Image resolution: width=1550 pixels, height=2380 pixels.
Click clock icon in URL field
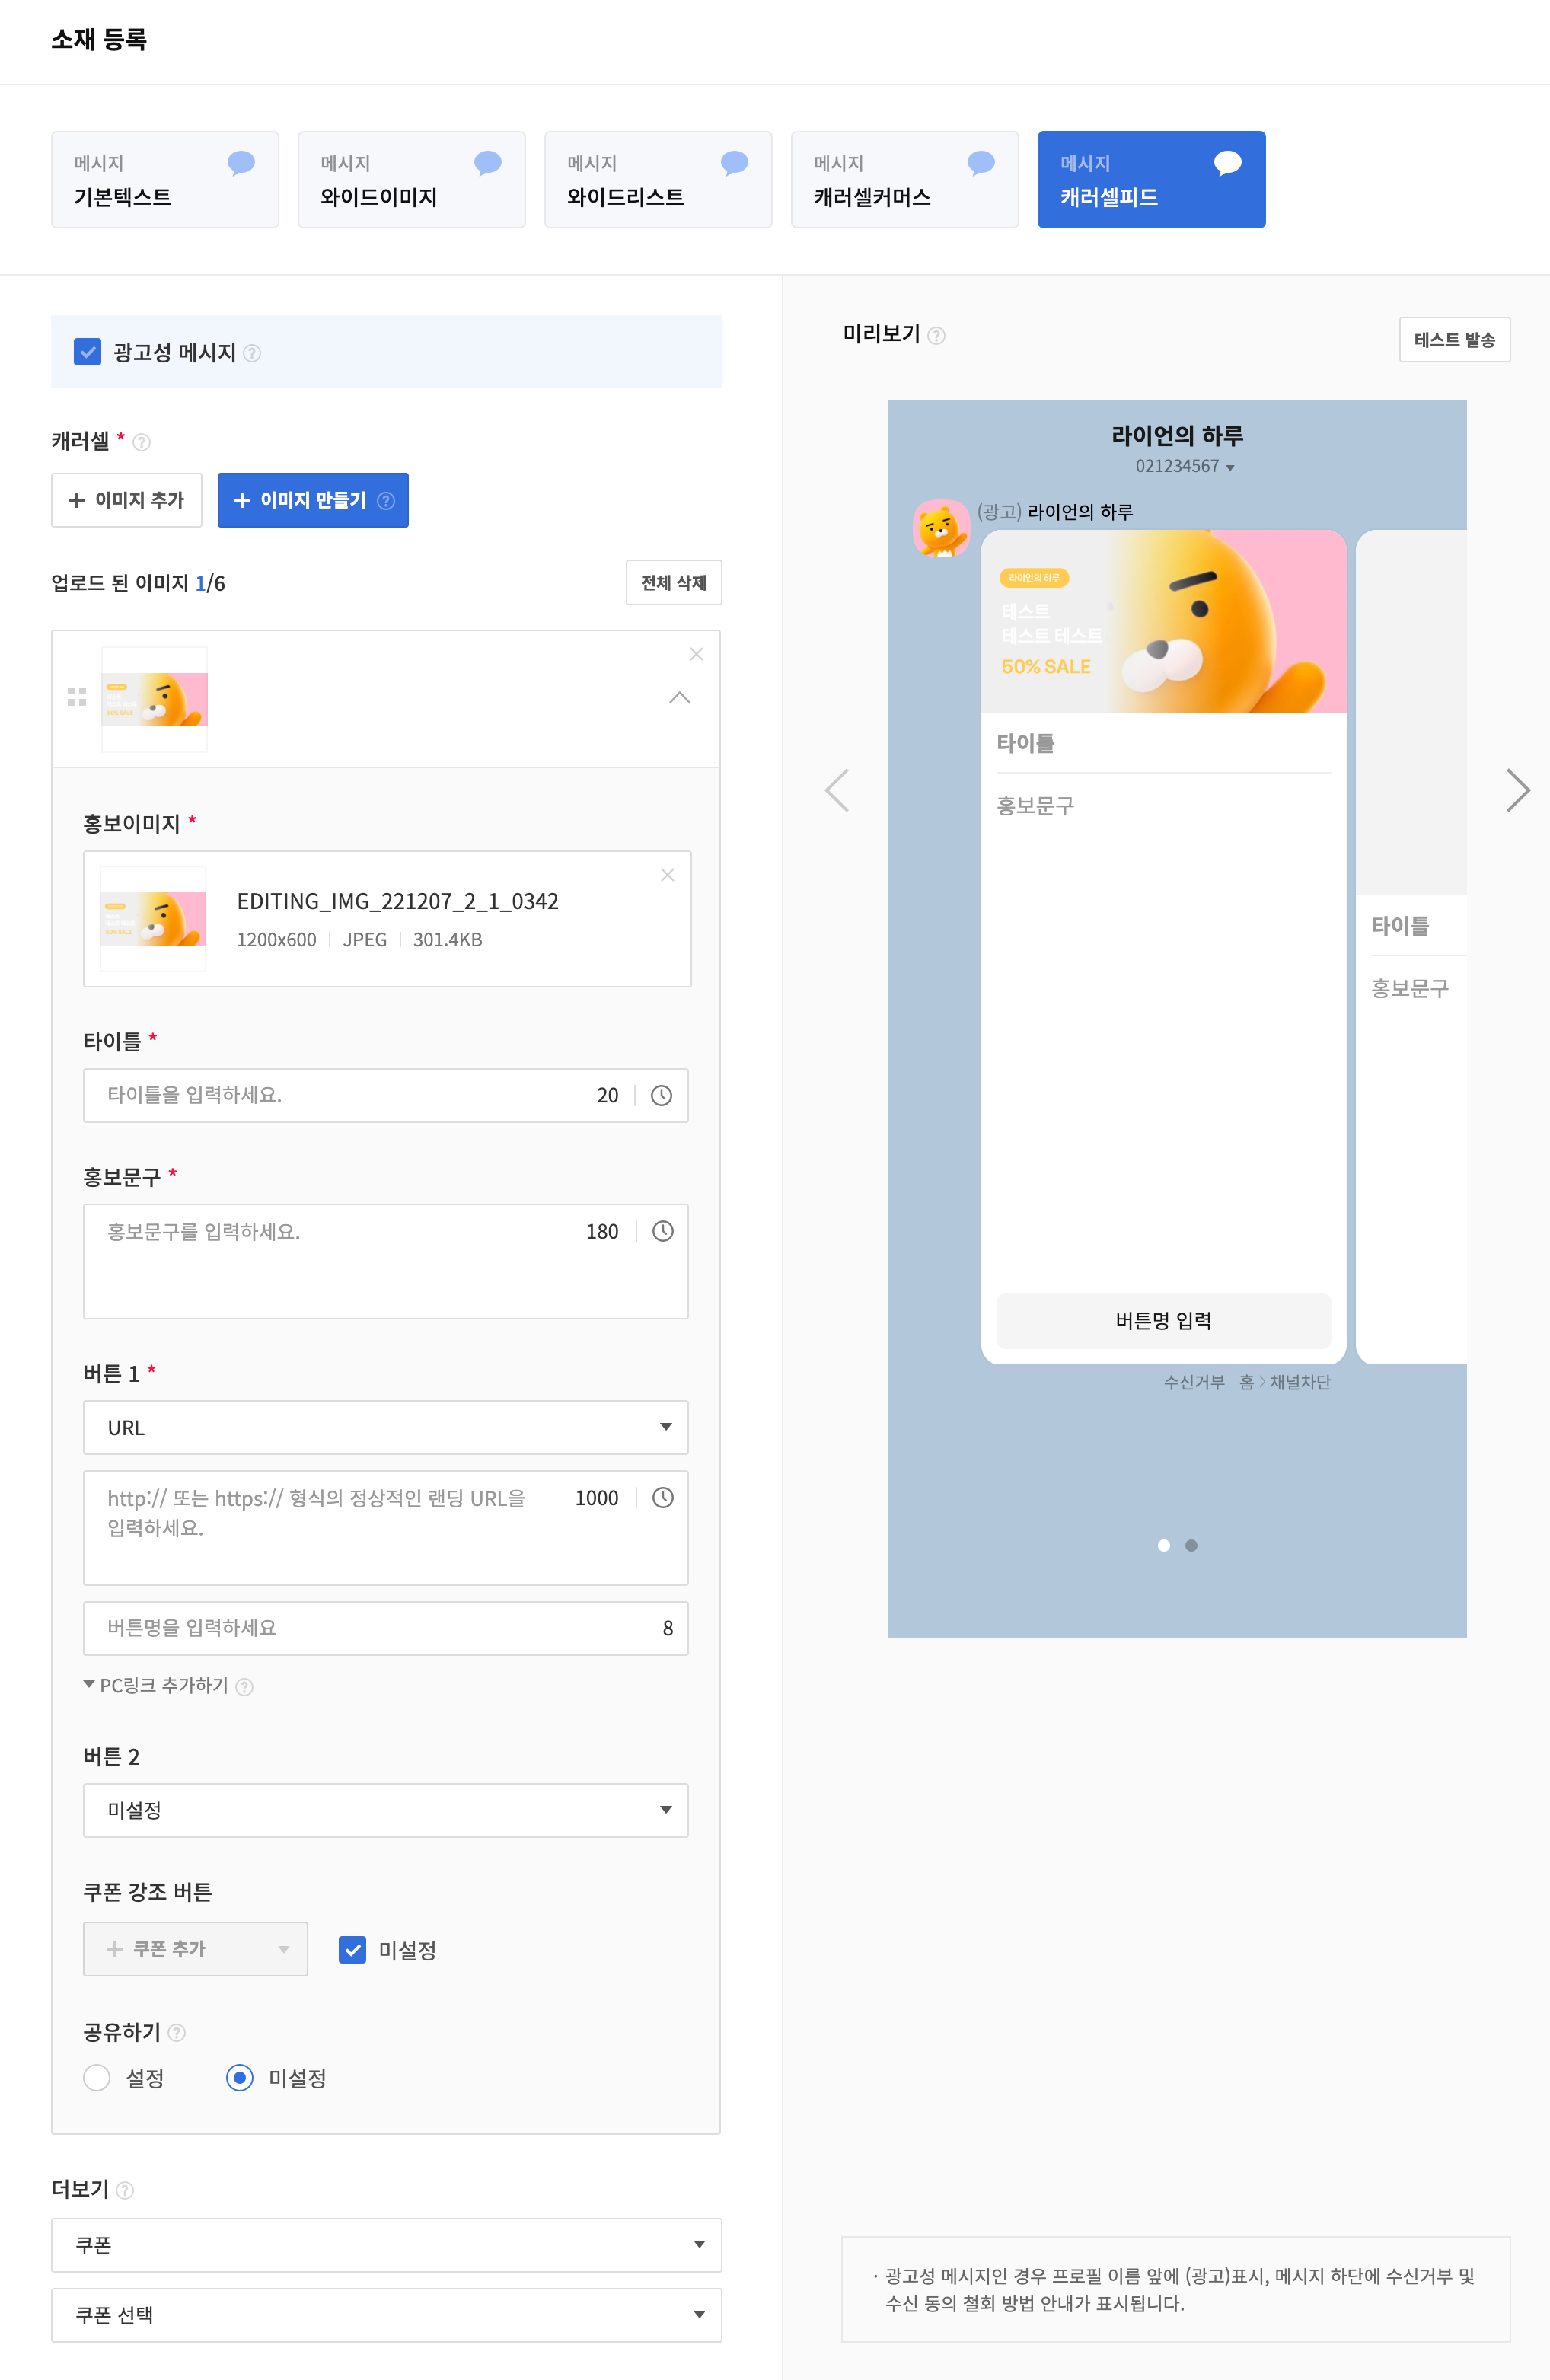(662, 1498)
